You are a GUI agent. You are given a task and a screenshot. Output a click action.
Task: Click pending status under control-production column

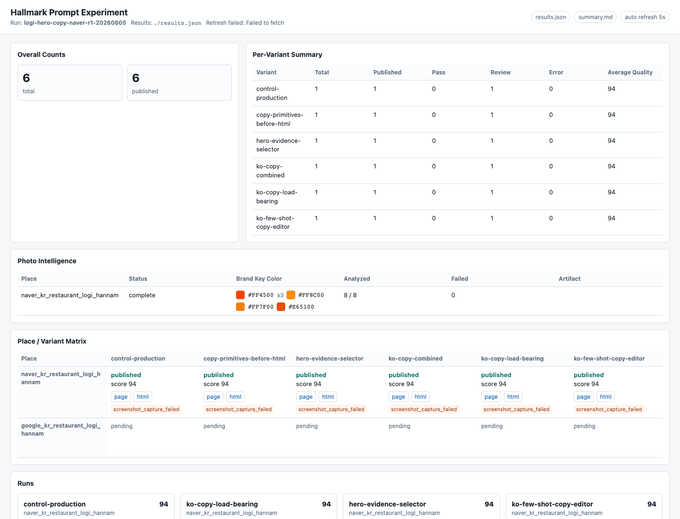coord(121,426)
